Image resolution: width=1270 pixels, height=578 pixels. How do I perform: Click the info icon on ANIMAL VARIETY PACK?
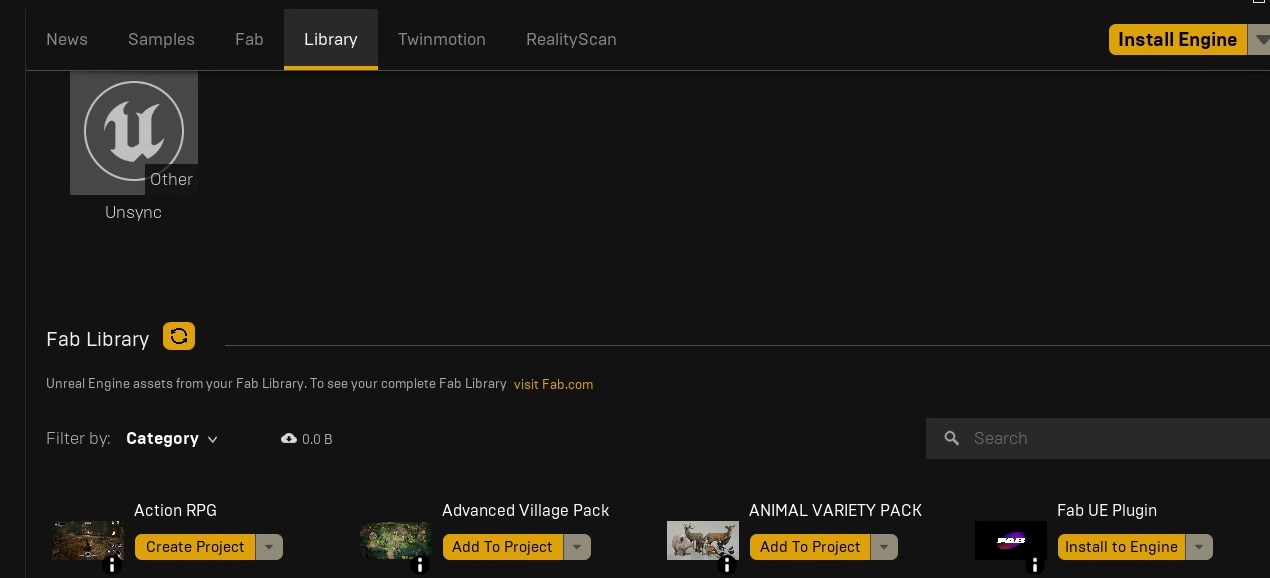pyautogui.click(x=727, y=566)
